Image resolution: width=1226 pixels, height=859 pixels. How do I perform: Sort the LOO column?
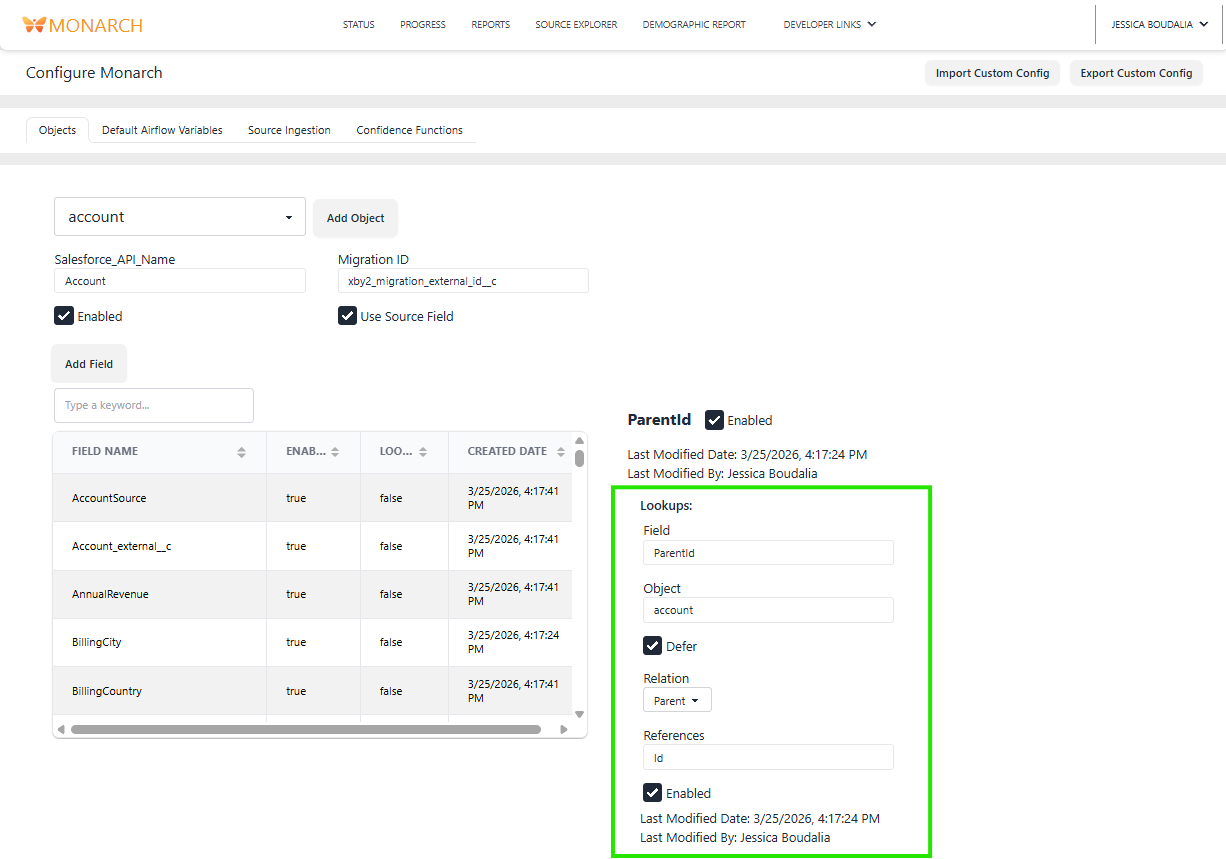click(x=424, y=452)
